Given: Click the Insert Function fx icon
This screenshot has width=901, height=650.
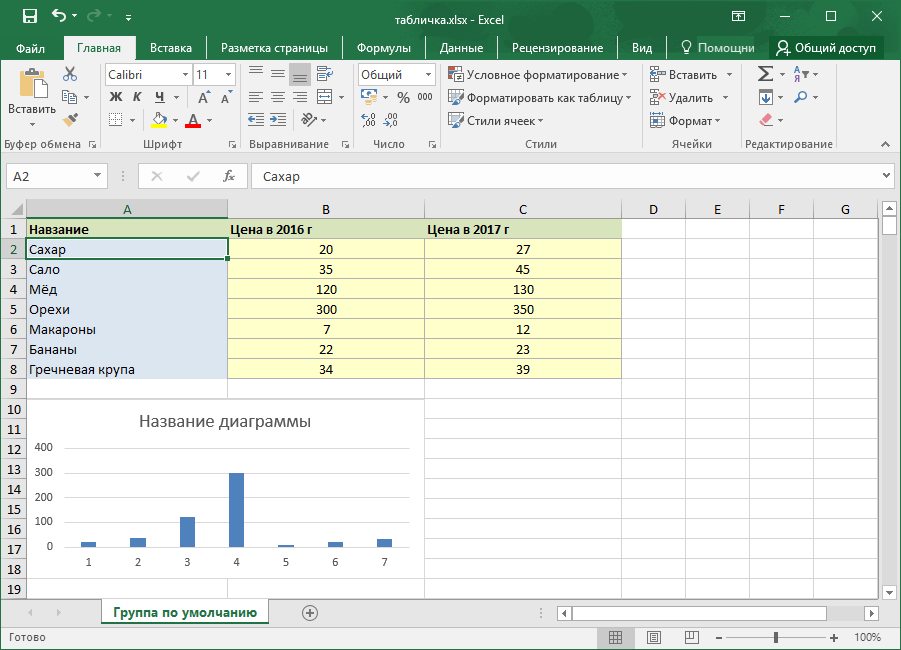Looking at the screenshot, I should coord(229,176).
